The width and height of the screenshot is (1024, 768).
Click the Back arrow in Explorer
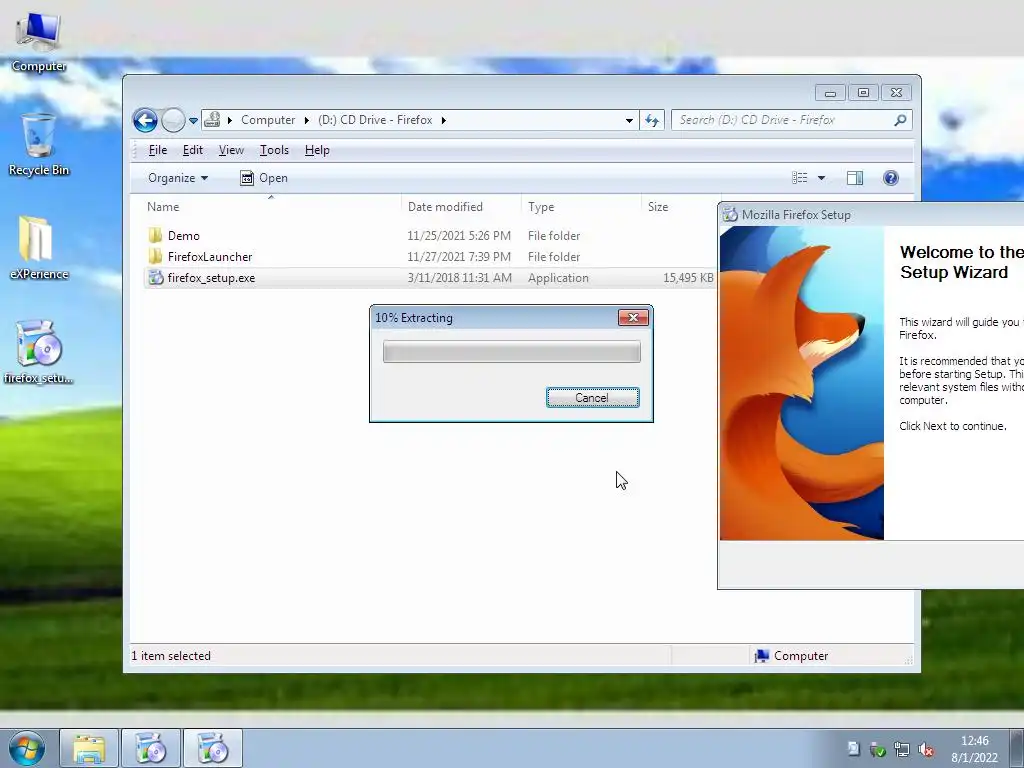coord(145,120)
